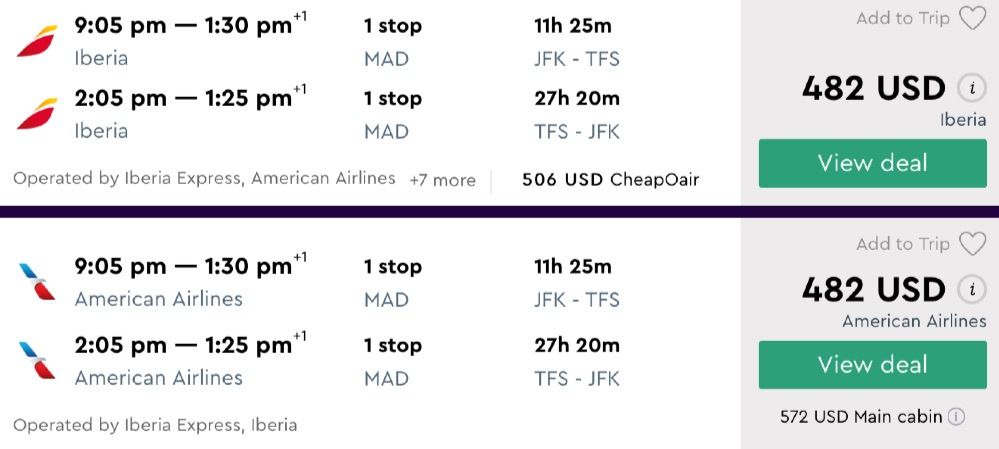
Task: Toggle the heart icon on American Airlines result
Action: (972, 244)
